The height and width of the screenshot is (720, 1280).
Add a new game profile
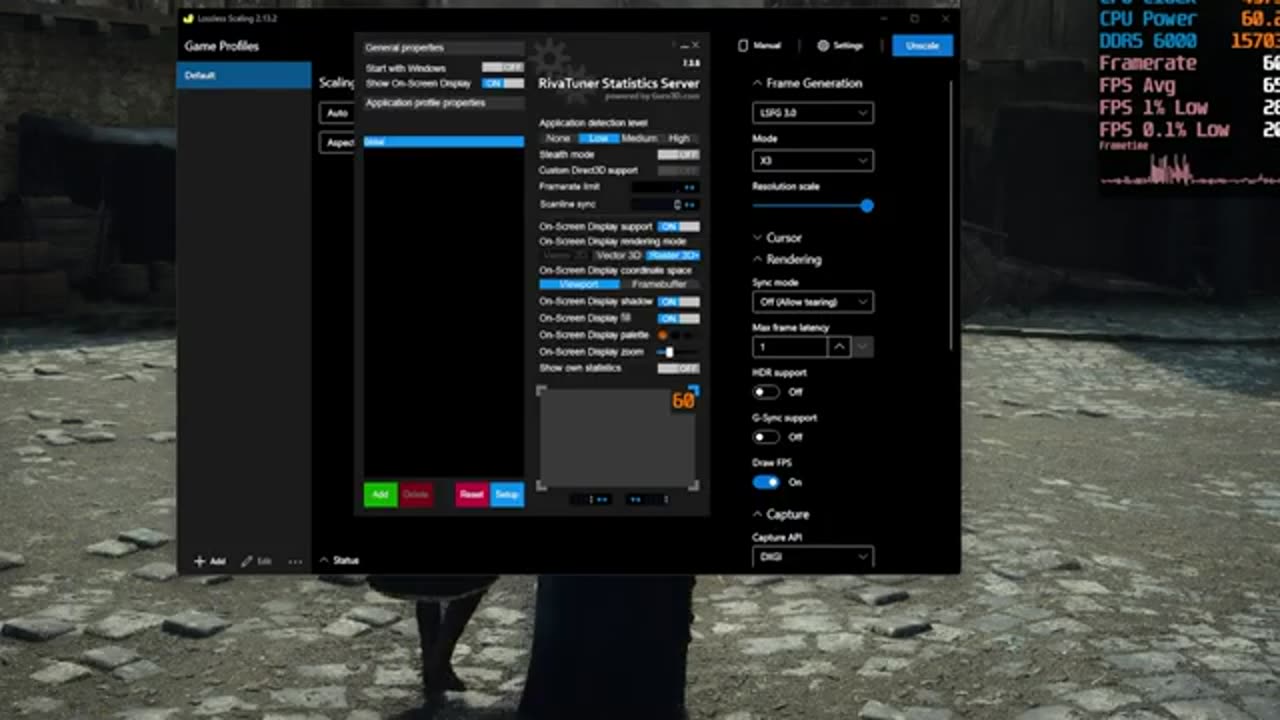pyautogui.click(x=210, y=561)
